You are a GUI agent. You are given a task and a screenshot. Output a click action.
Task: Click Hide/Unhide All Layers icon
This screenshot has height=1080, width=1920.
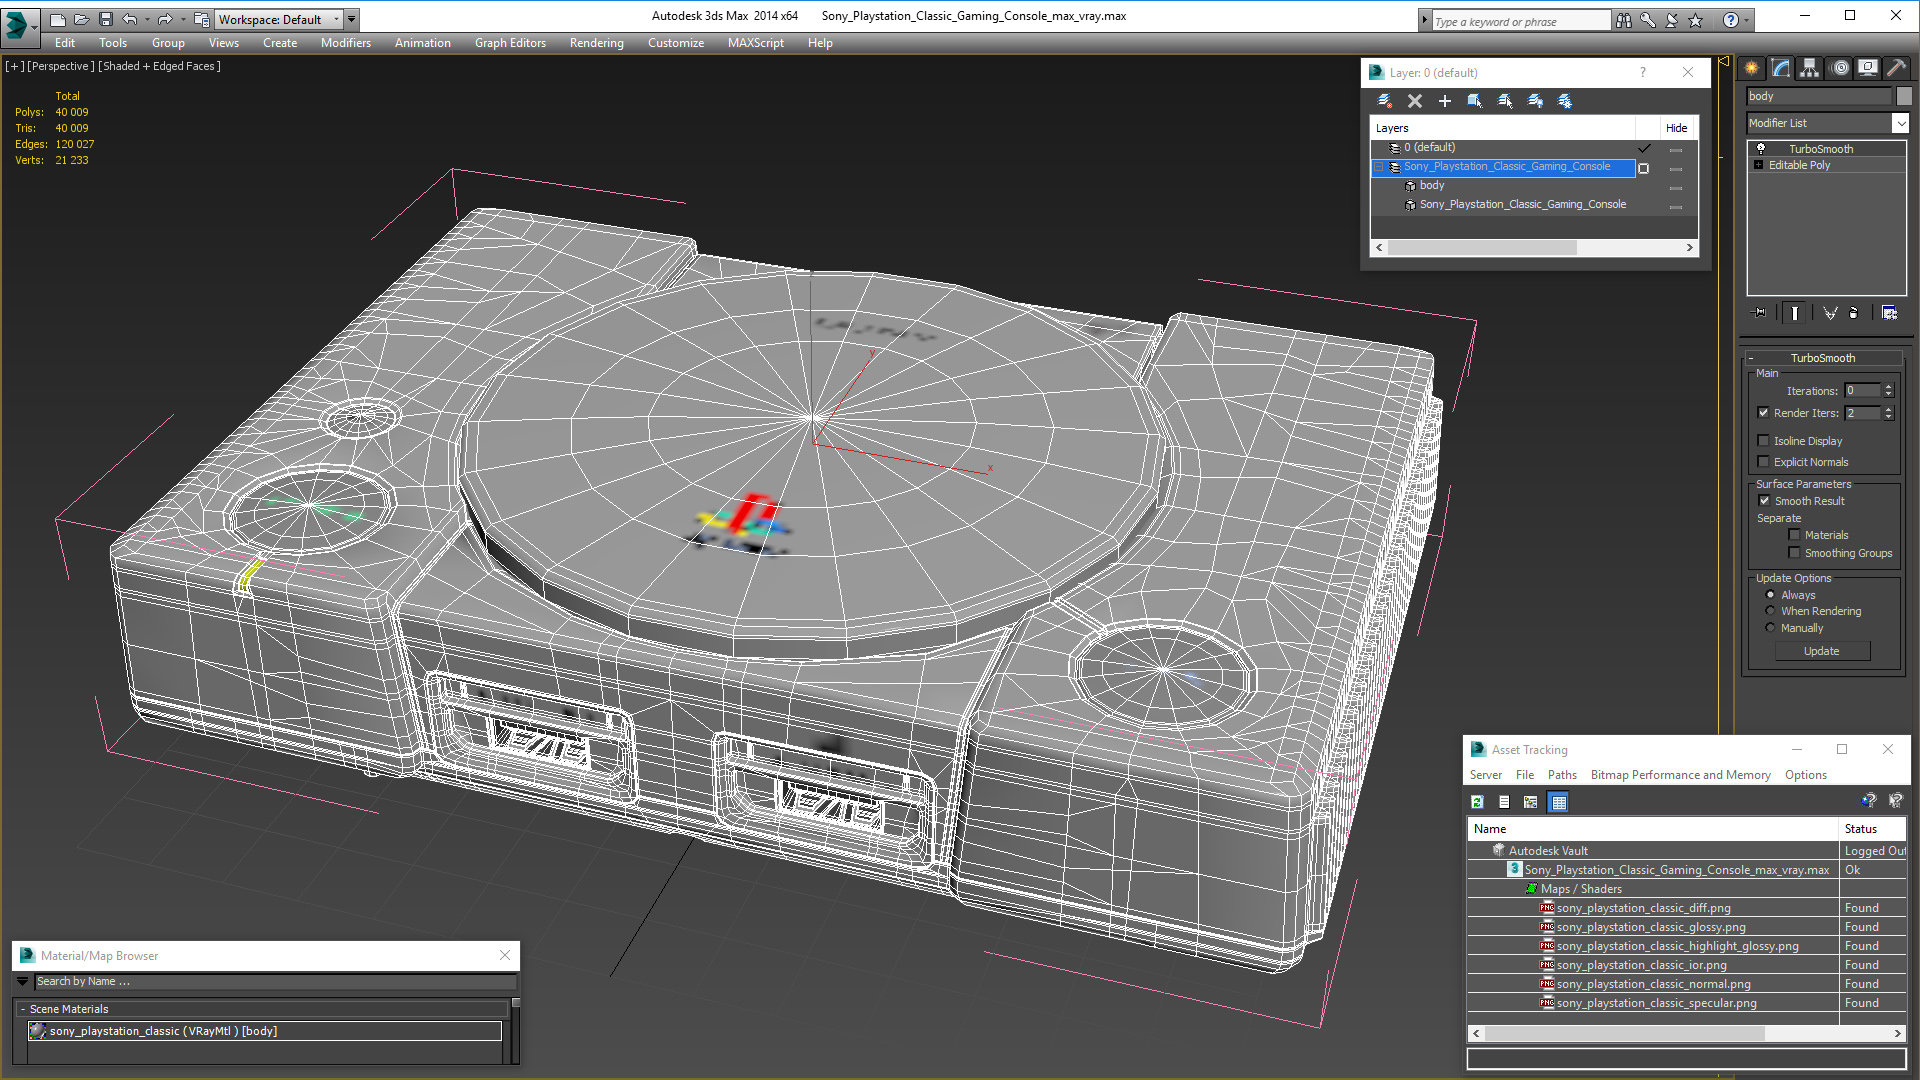pyautogui.click(x=1535, y=101)
